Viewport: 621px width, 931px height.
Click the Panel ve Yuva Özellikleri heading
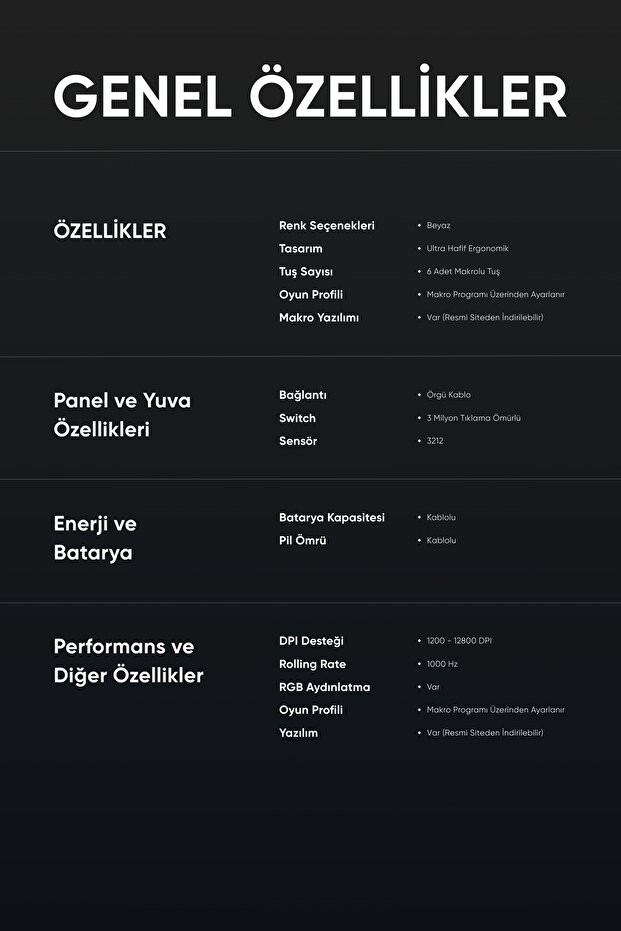[x=122, y=414]
